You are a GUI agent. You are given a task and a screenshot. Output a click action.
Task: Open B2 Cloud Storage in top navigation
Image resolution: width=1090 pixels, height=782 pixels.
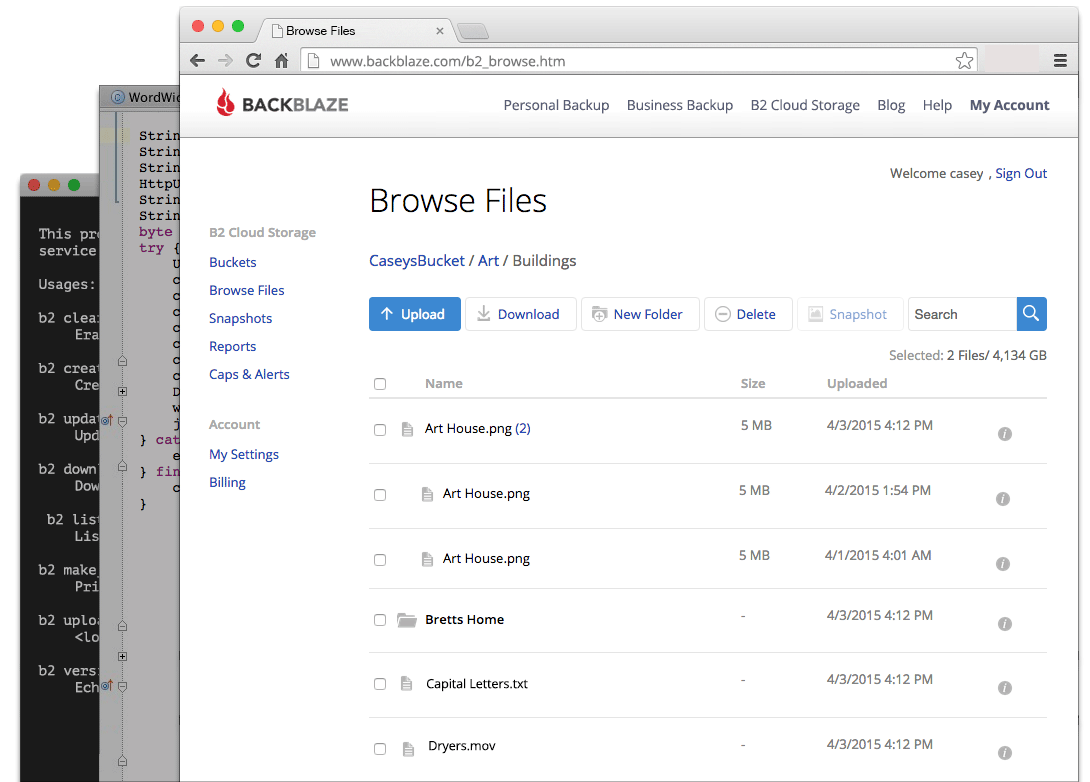805,105
